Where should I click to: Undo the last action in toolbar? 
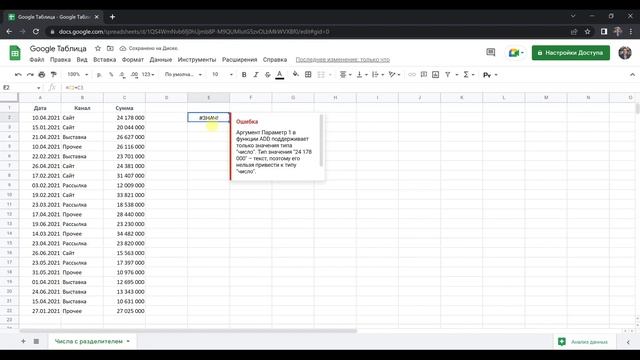pos(18,75)
